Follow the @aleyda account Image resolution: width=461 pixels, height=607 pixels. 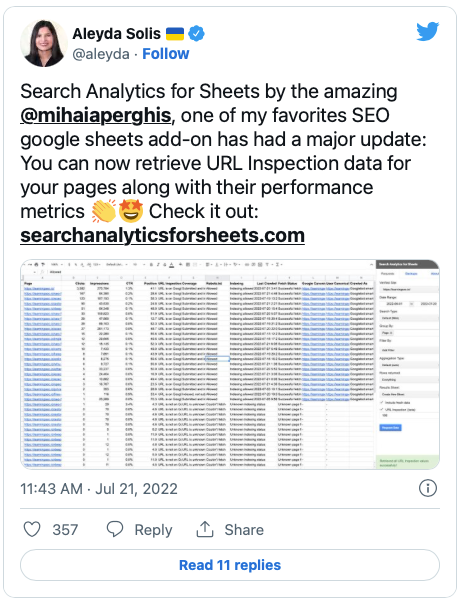point(166,54)
